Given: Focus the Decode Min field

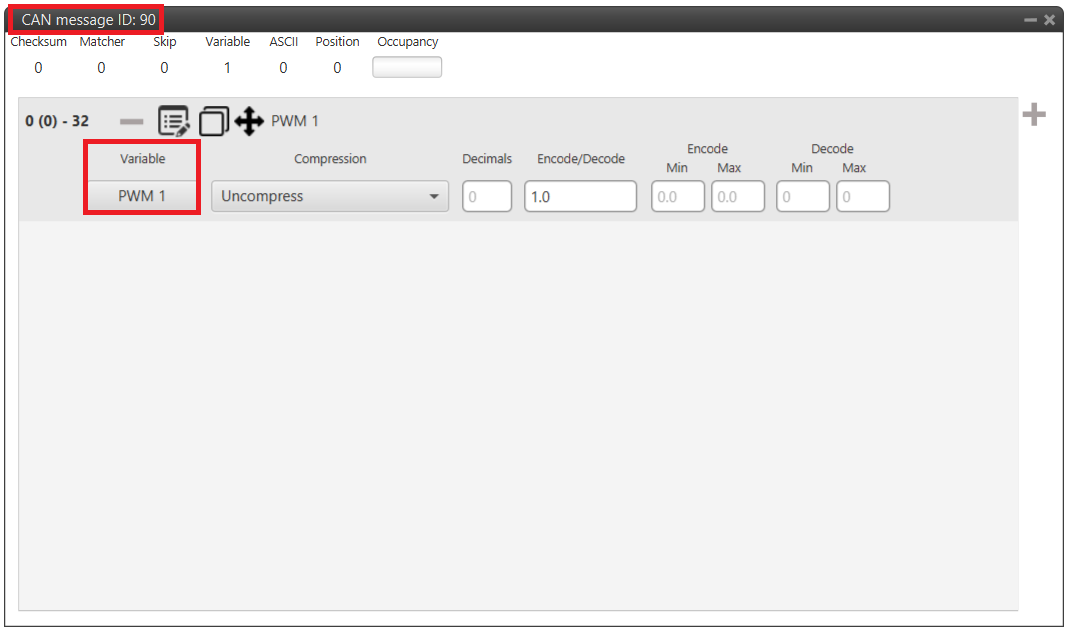Looking at the screenshot, I should [803, 196].
